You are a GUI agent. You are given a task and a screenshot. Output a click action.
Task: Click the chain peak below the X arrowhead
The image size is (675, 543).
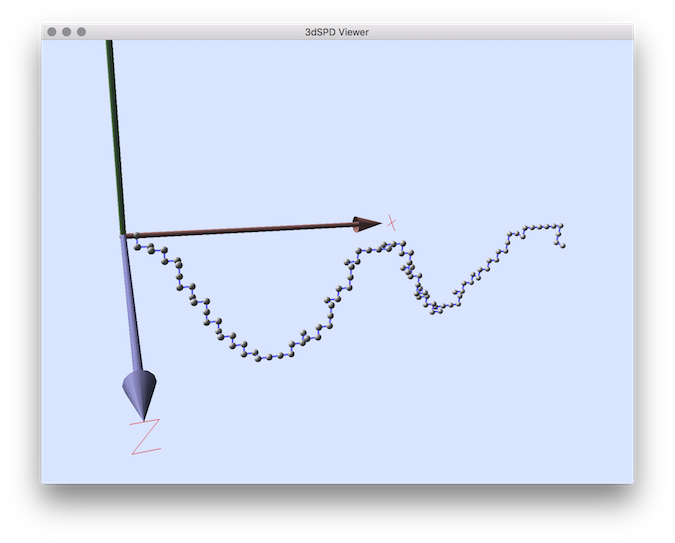point(388,244)
